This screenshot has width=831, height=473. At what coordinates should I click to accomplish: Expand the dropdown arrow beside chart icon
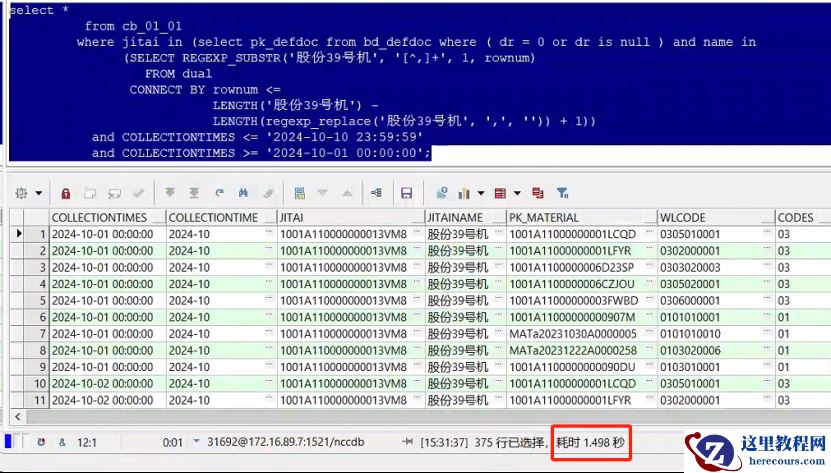coord(481,193)
